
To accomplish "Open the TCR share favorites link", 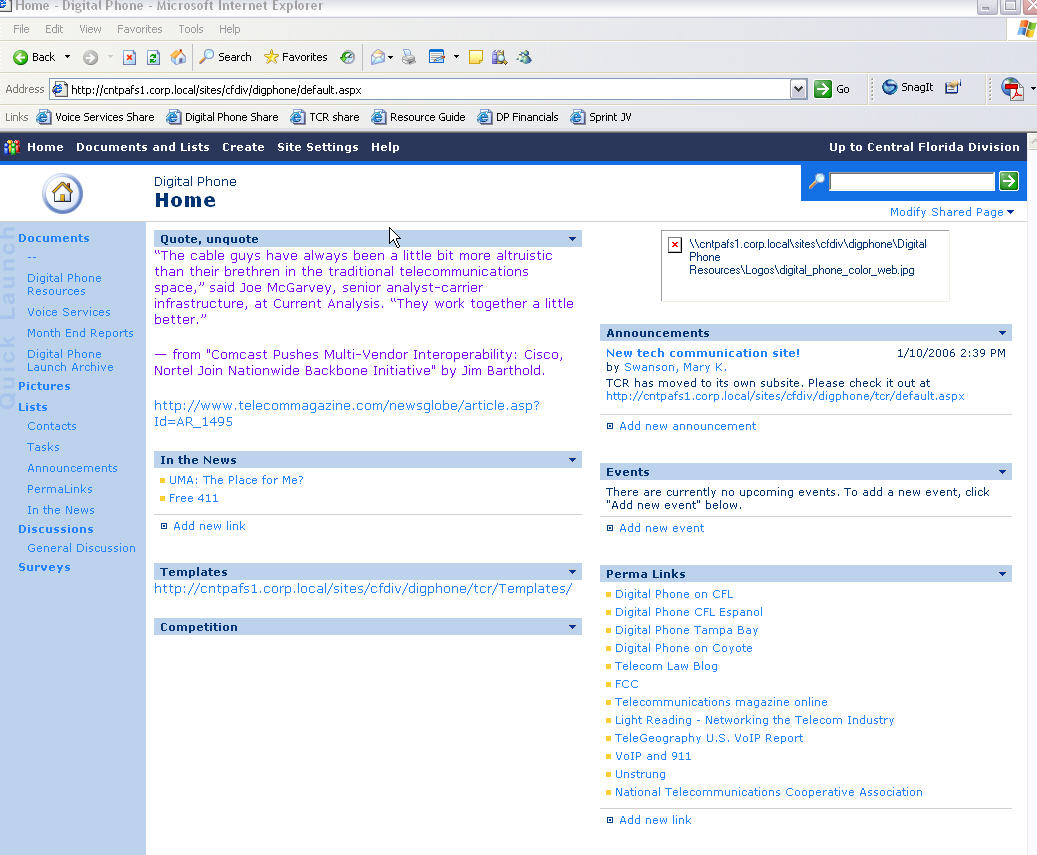I will click(325, 117).
